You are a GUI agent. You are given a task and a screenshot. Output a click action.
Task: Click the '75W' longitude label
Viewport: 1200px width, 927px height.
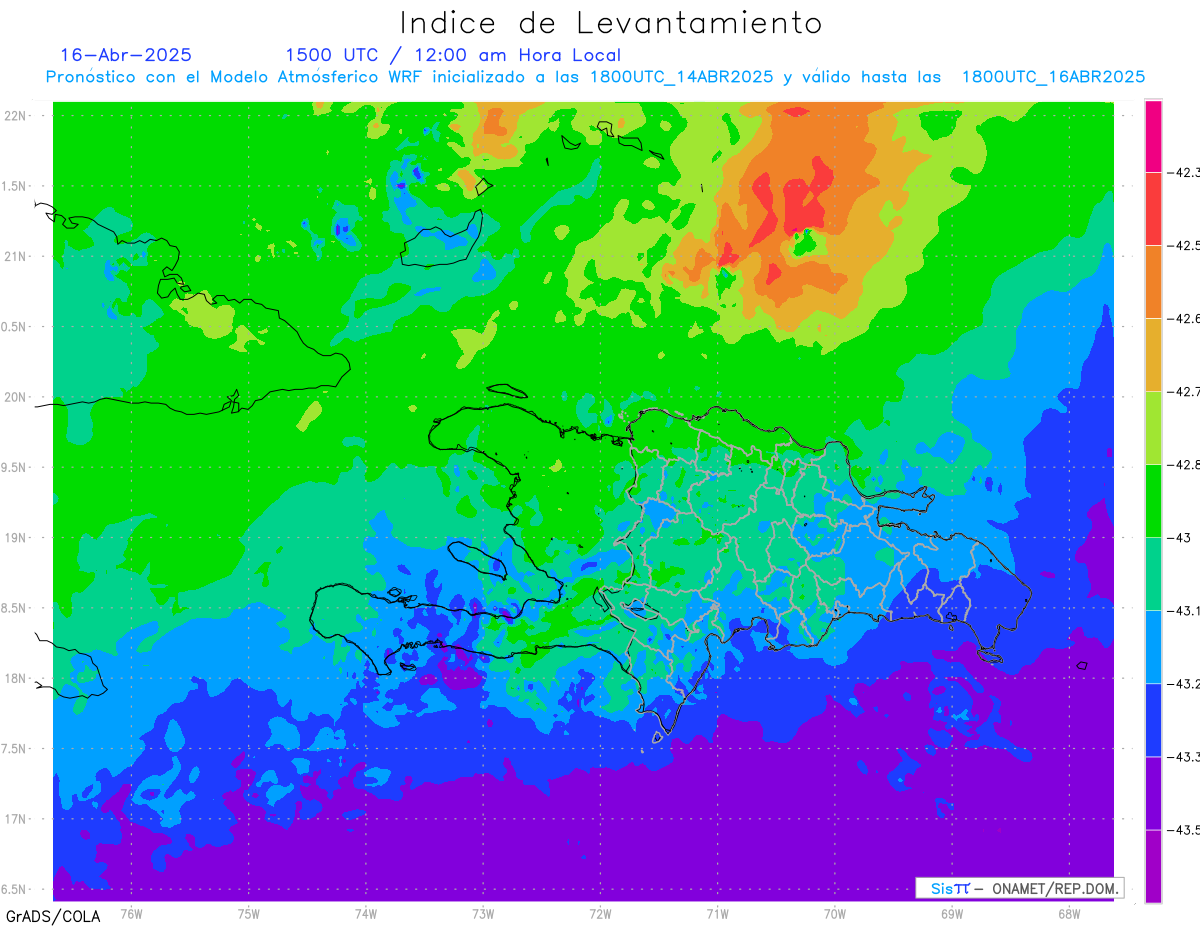pos(248,912)
